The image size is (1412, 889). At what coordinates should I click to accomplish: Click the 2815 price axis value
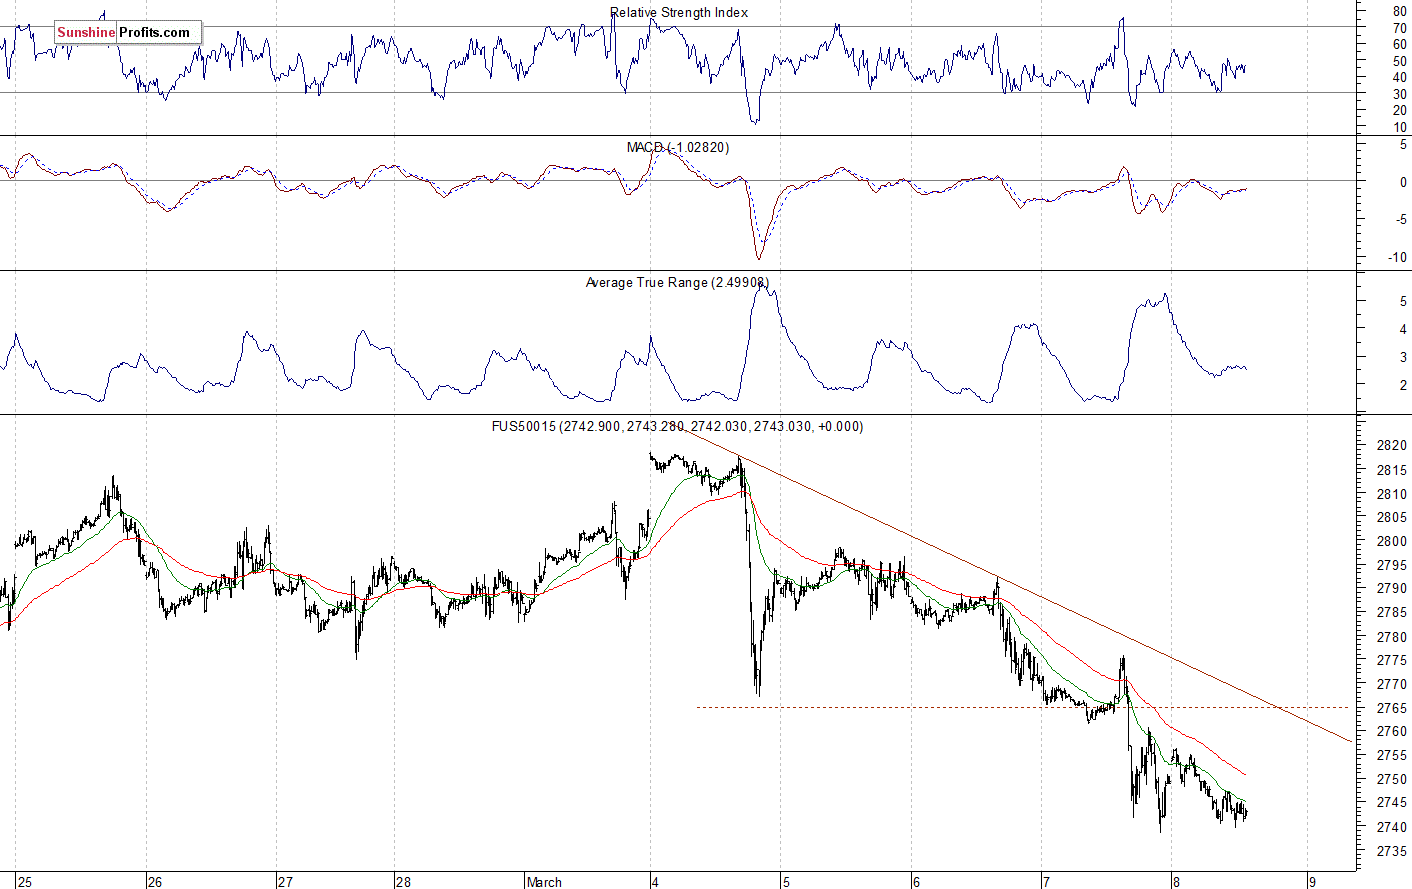coord(1391,470)
